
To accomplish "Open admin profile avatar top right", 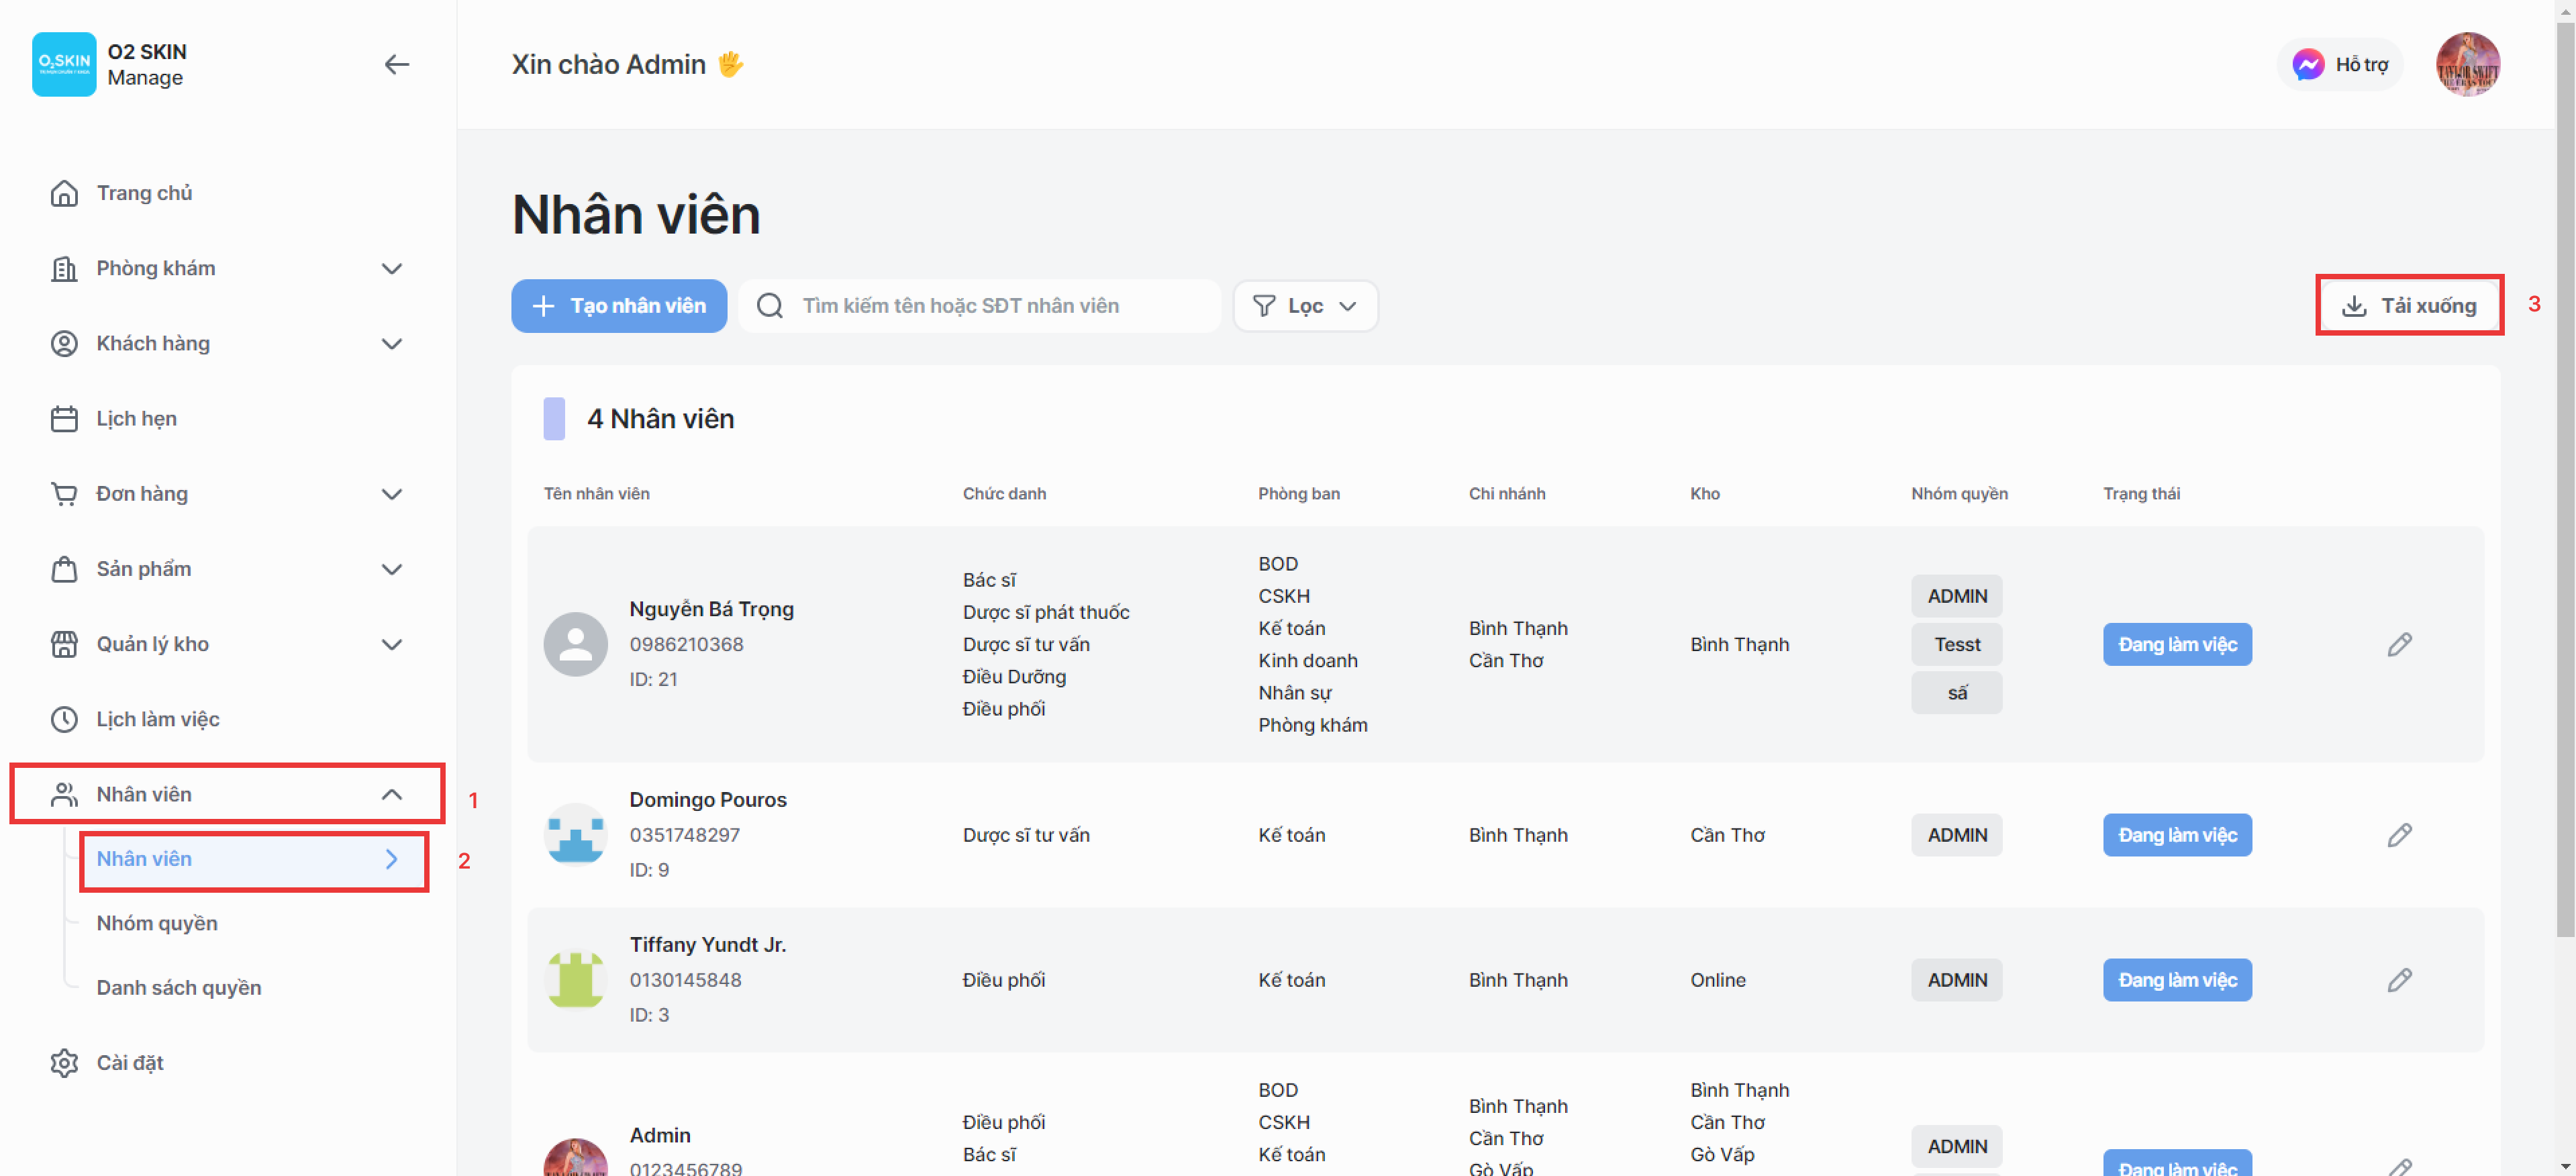I will coord(2467,65).
